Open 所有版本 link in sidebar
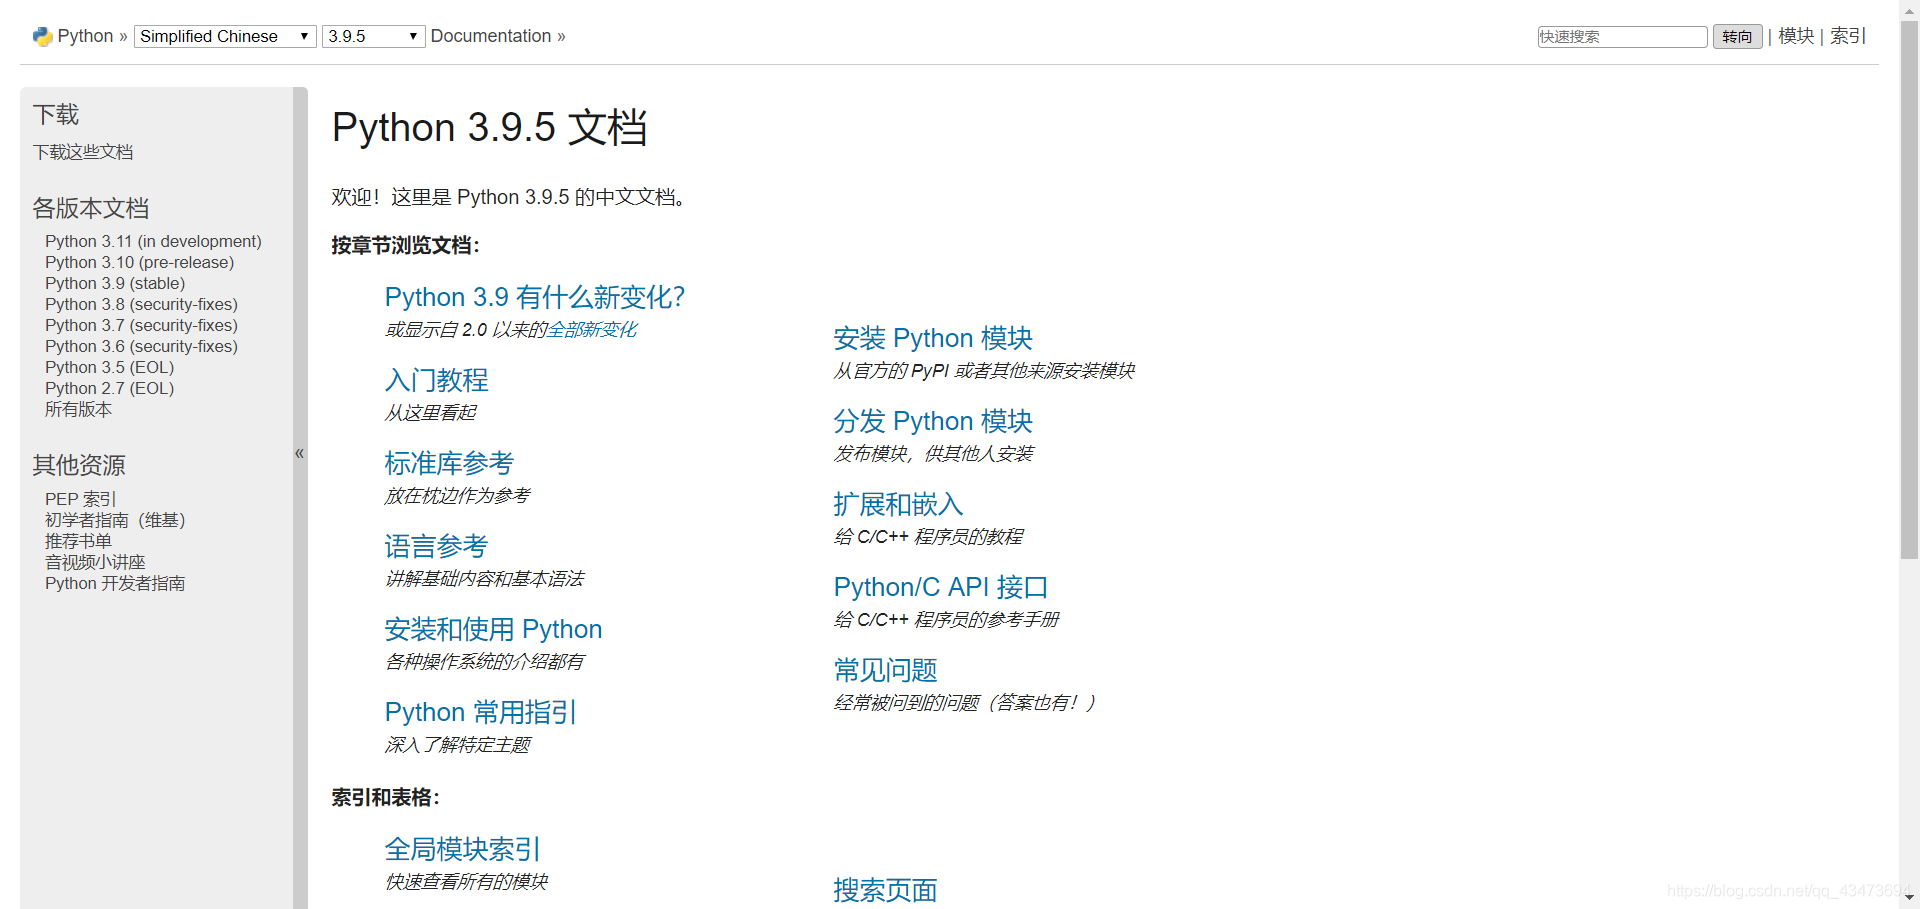Viewport: 1920px width, 909px height. [x=78, y=409]
